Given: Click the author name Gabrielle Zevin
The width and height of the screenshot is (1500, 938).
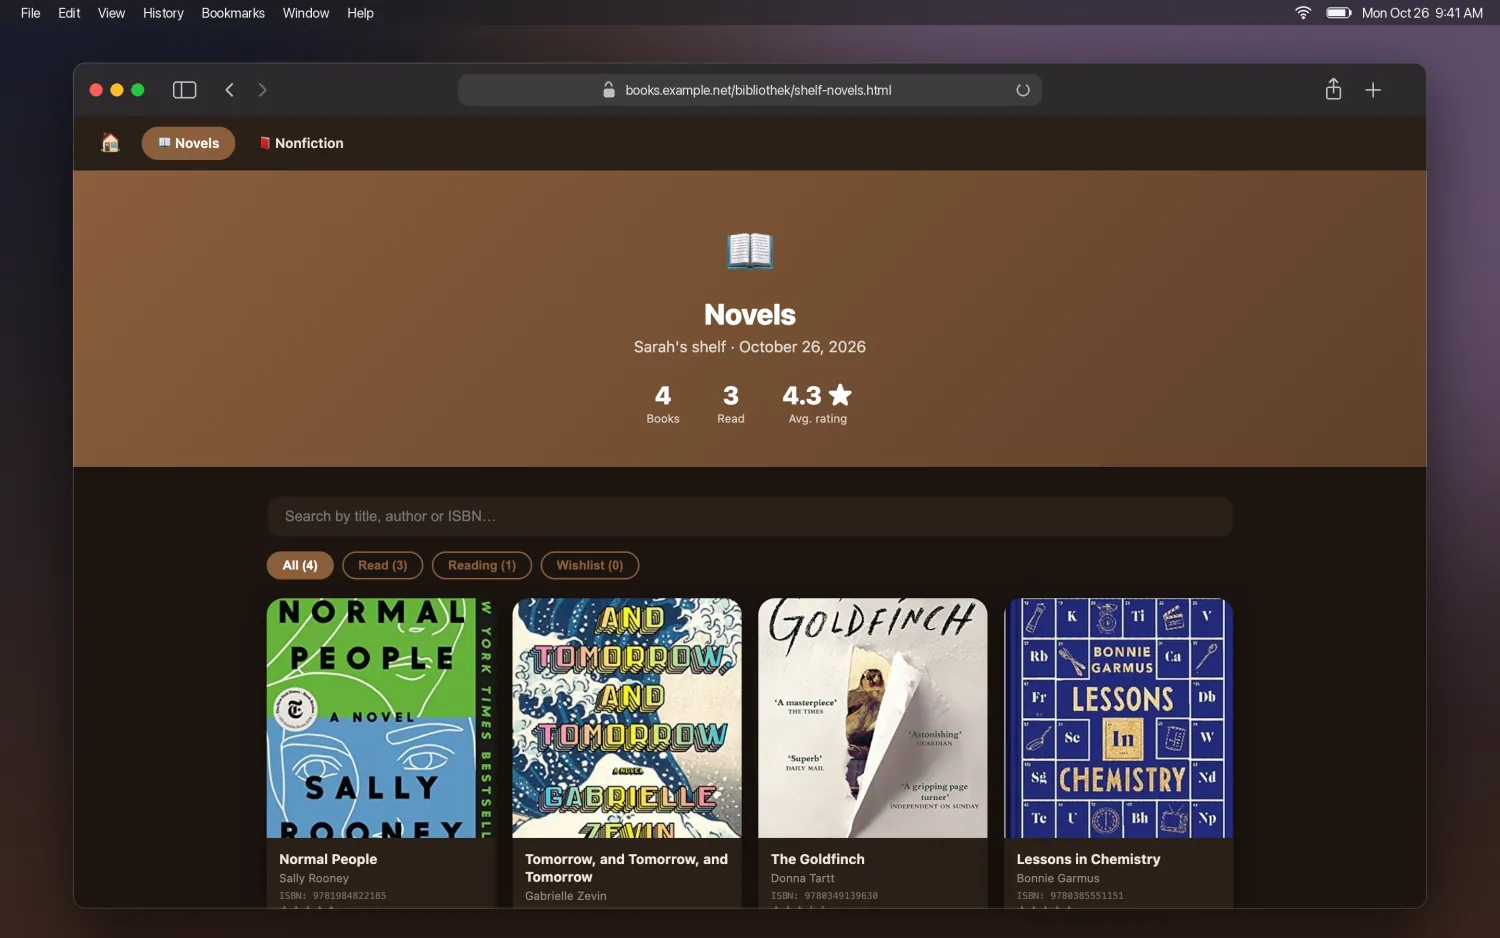Looking at the screenshot, I should [566, 896].
